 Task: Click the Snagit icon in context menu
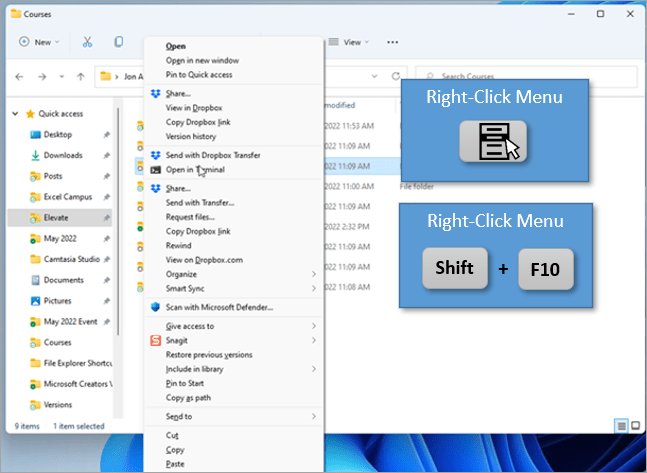pyautogui.click(x=155, y=340)
